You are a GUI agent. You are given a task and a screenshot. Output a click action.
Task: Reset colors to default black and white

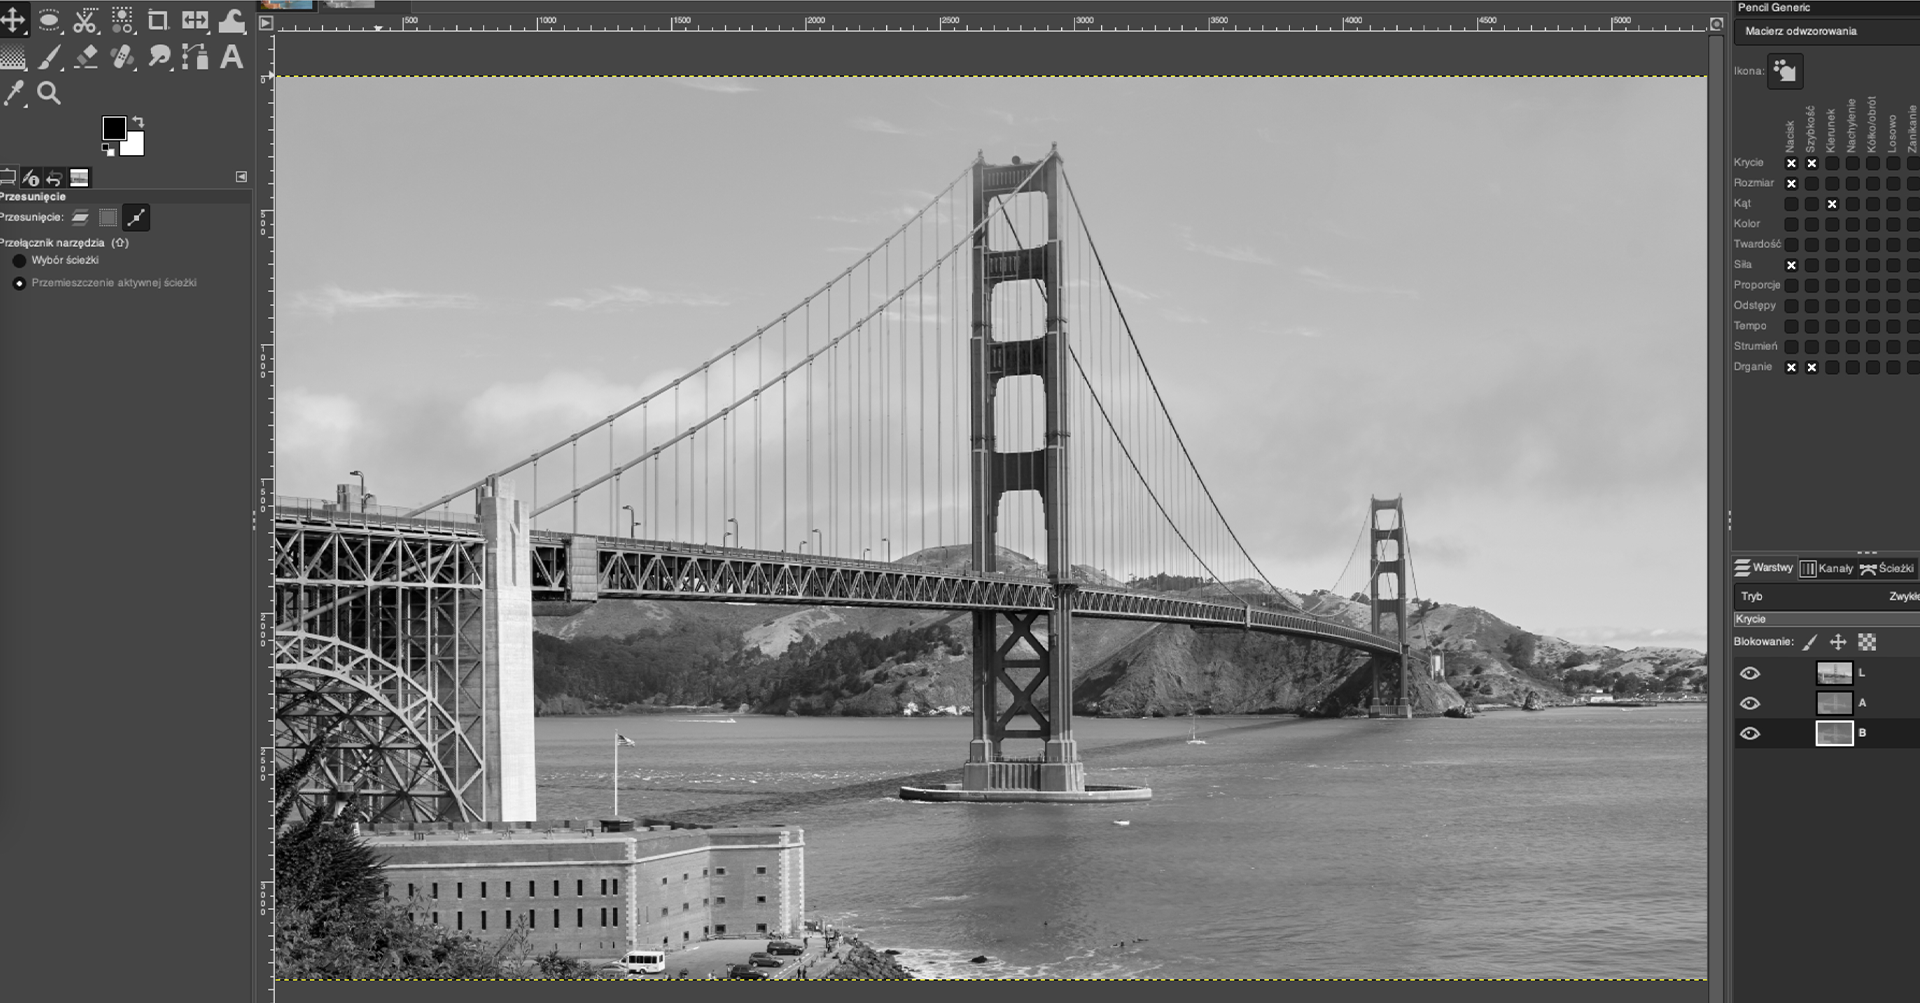(x=108, y=150)
